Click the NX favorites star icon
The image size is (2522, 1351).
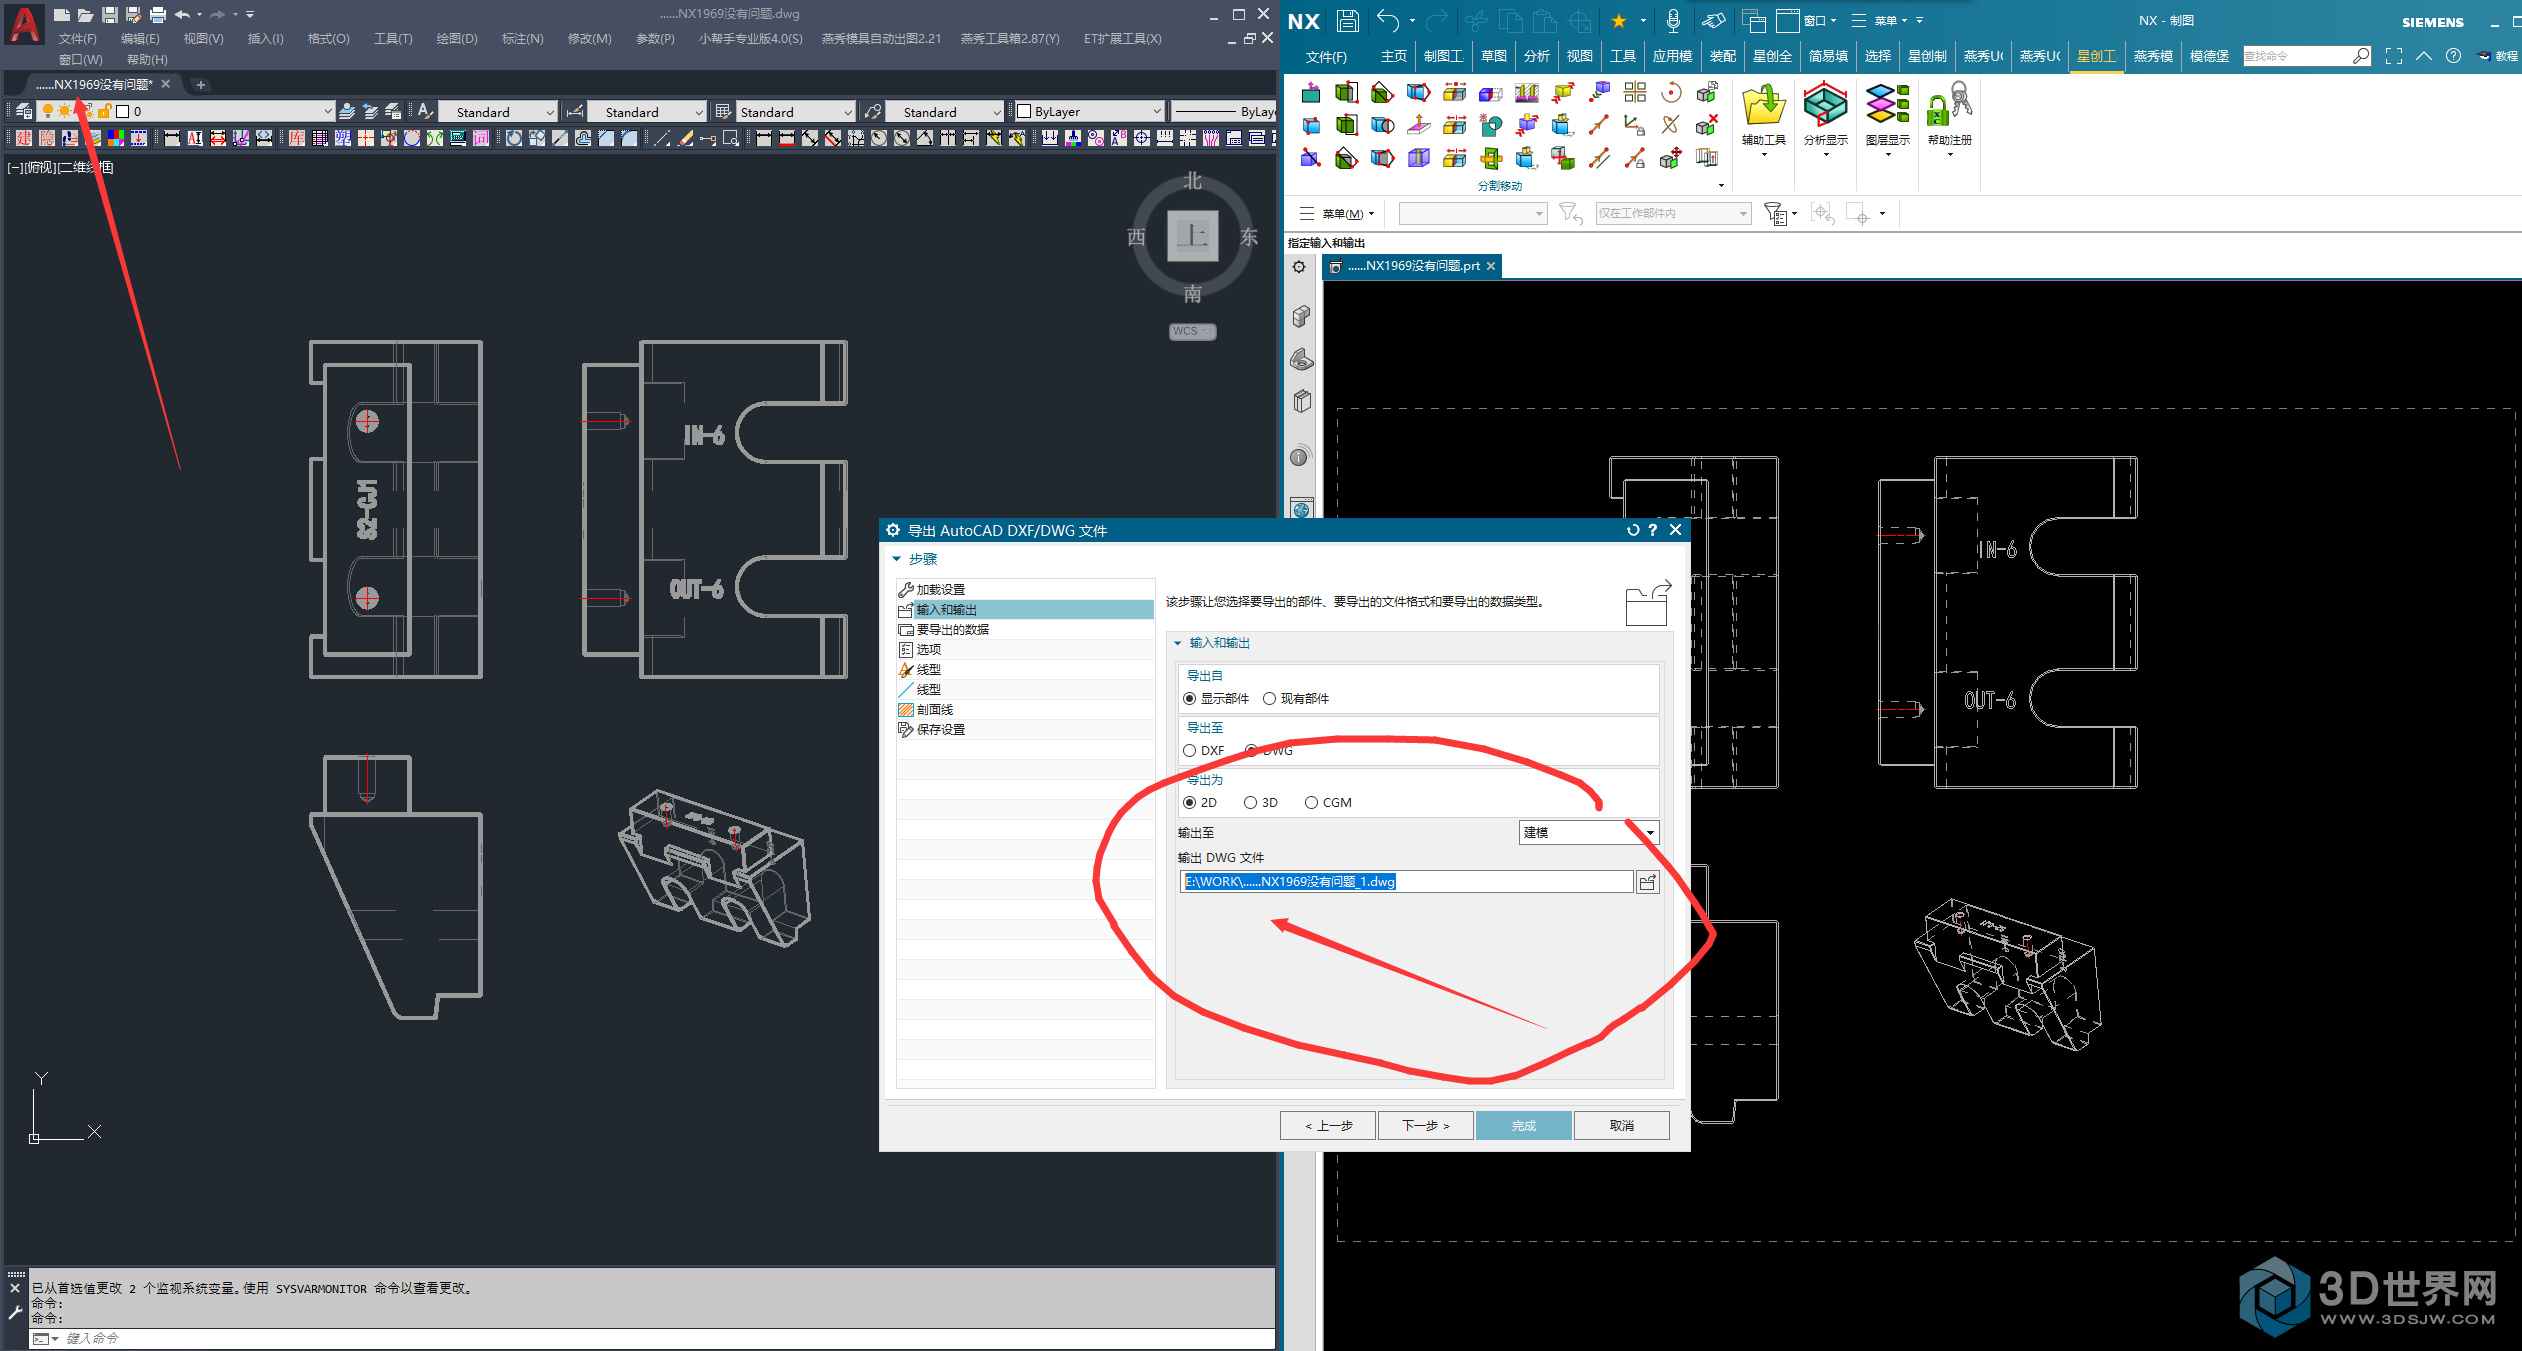pyautogui.click(x=1618, y=20)
